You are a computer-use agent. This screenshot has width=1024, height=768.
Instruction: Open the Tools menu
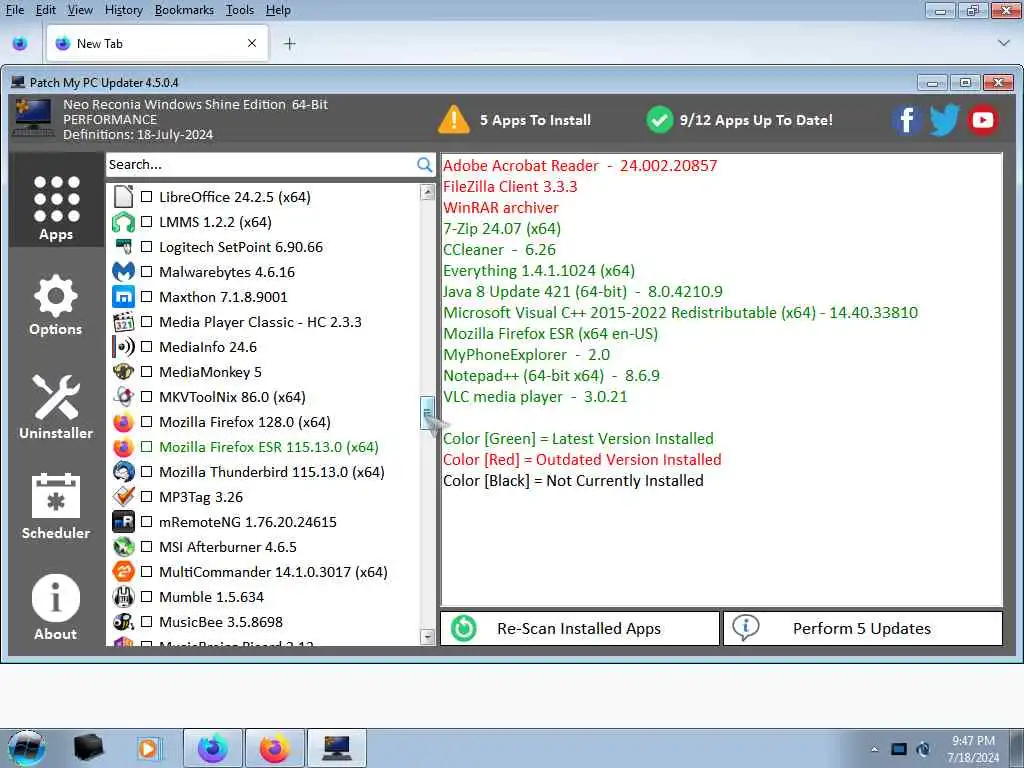coord(240,10)
